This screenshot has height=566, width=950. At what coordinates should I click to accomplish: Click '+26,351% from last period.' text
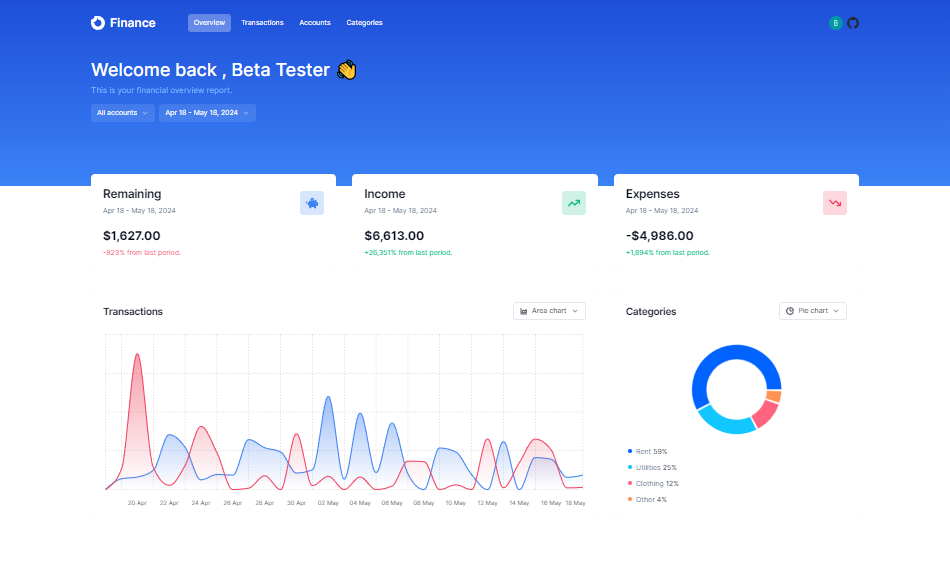(408, 253)
